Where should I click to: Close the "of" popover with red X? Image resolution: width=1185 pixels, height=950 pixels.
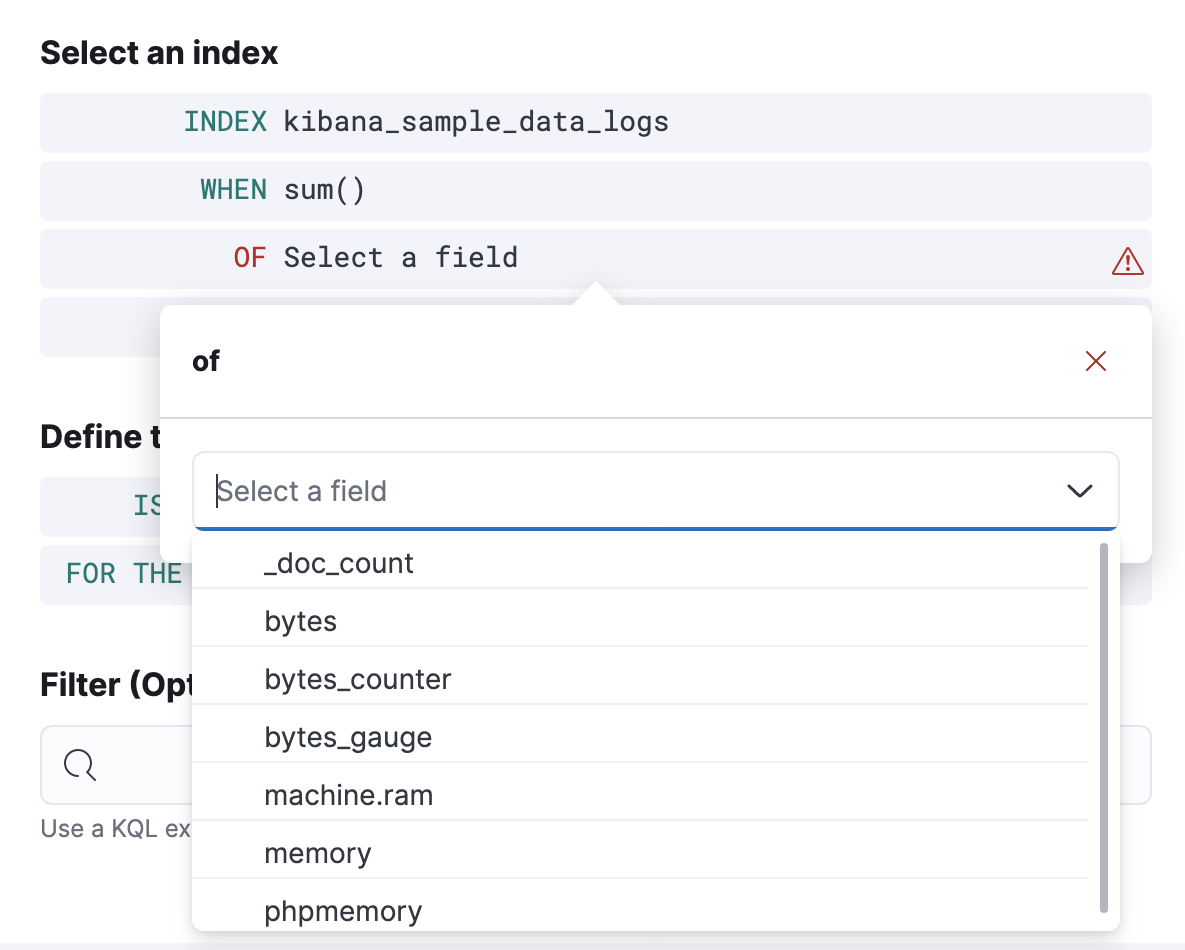click(1096, 362)
